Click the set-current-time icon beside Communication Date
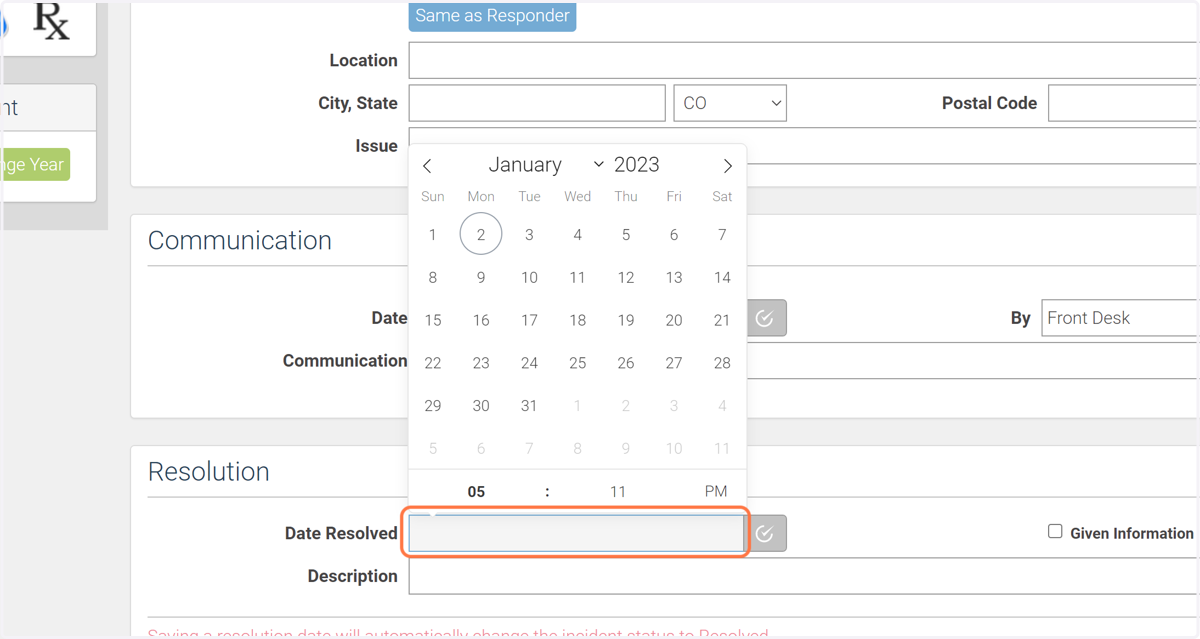The image size is (1200, 639). 766,318
